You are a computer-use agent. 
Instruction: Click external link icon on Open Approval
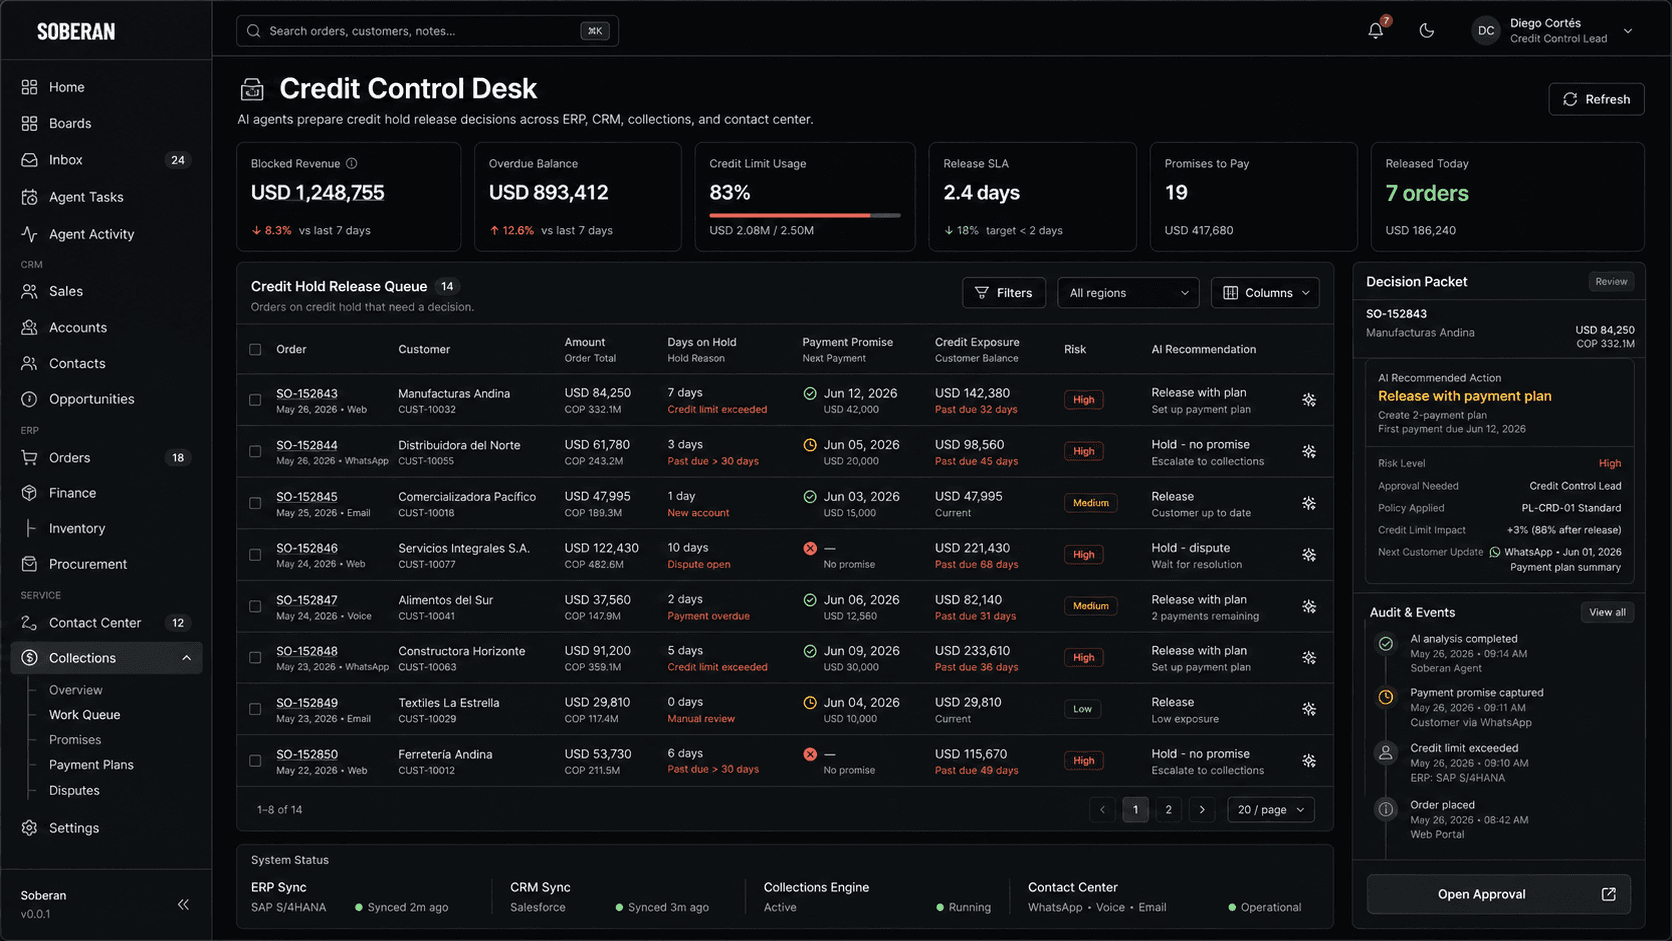coord(1608,894)
